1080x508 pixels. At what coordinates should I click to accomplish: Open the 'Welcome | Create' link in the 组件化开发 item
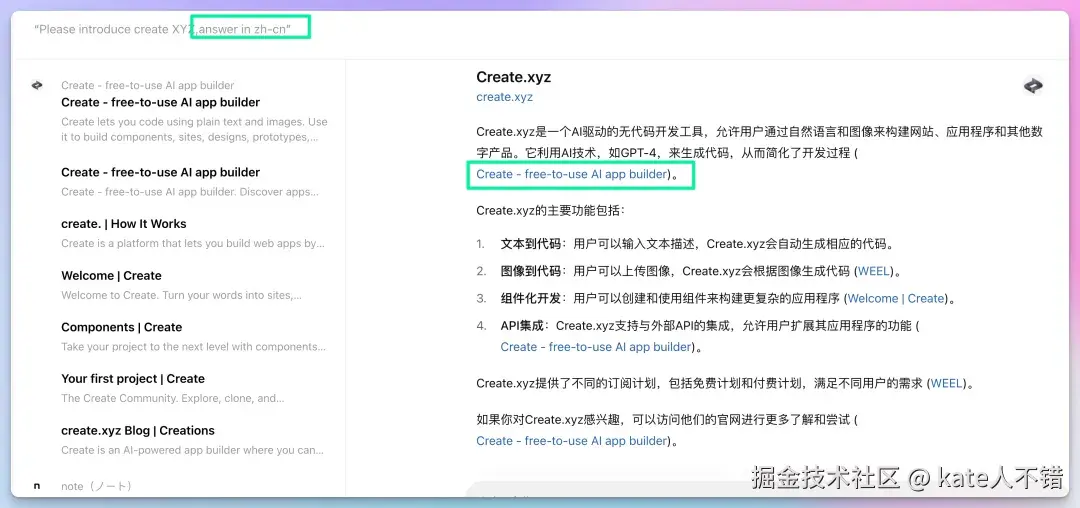click(895, 299)
